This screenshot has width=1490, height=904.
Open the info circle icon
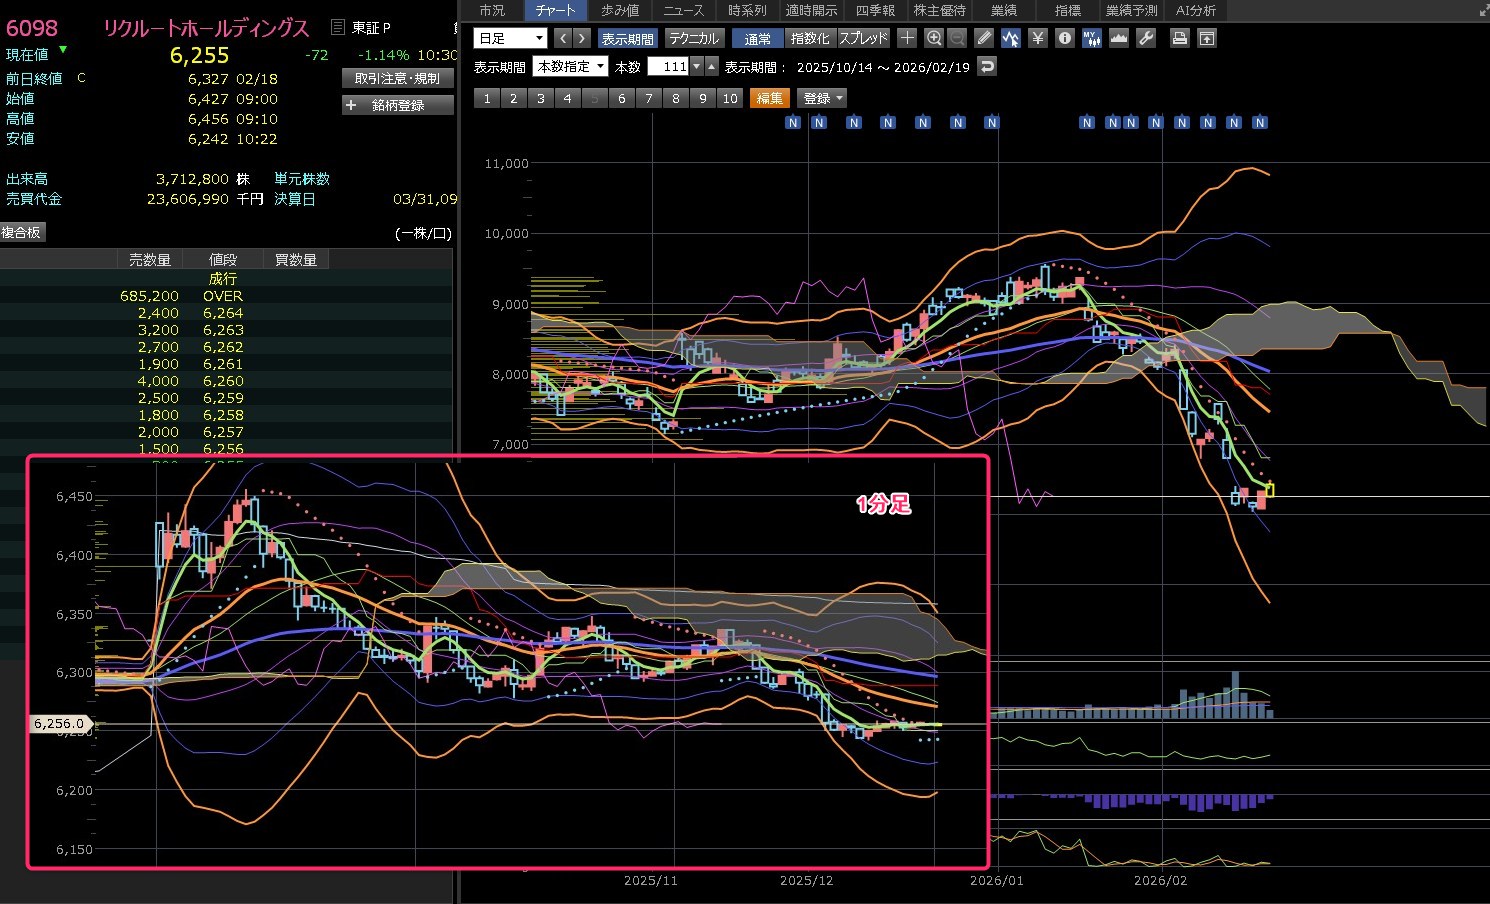click(x=1065, y=38)
